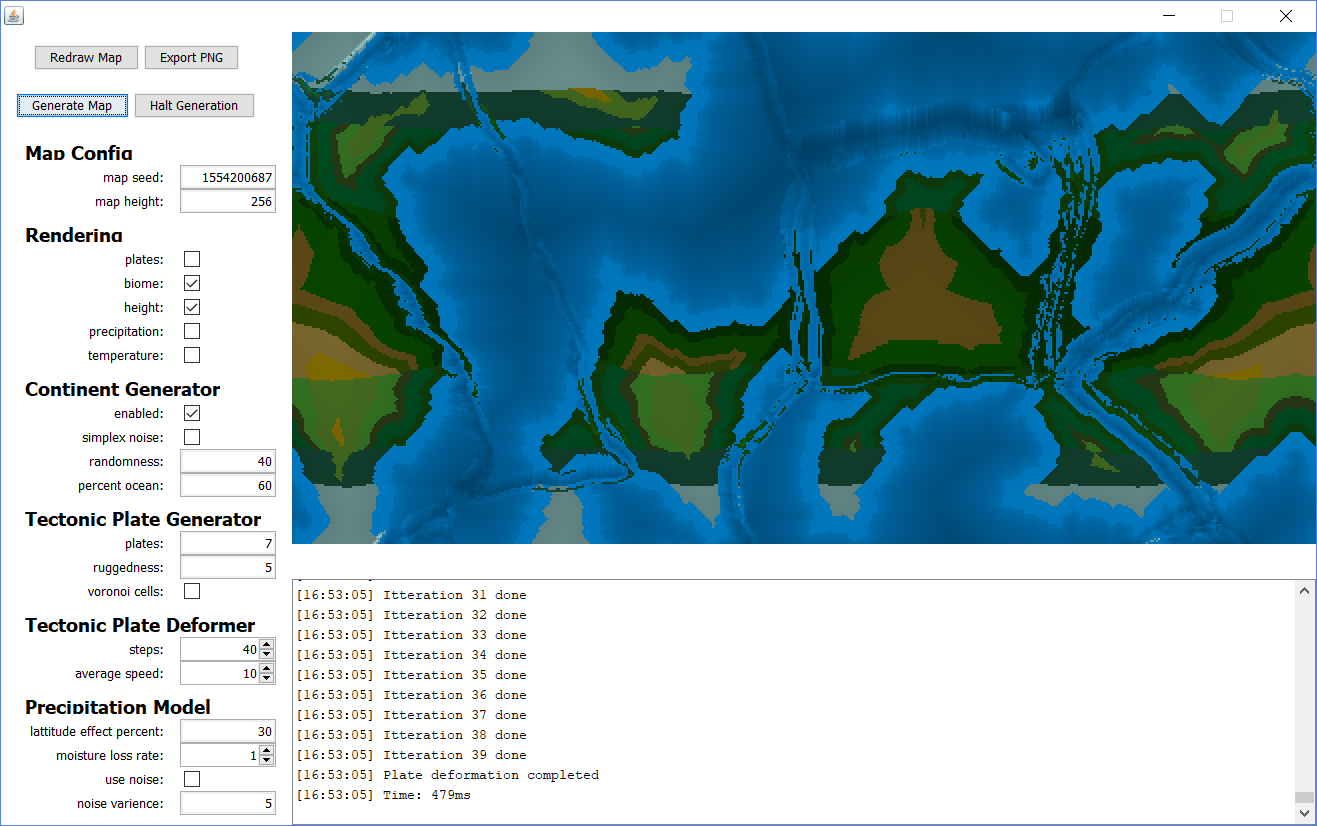This screenshot has height=826, width=1317.
Task: Edit the map height field
Action: (228, 201)
